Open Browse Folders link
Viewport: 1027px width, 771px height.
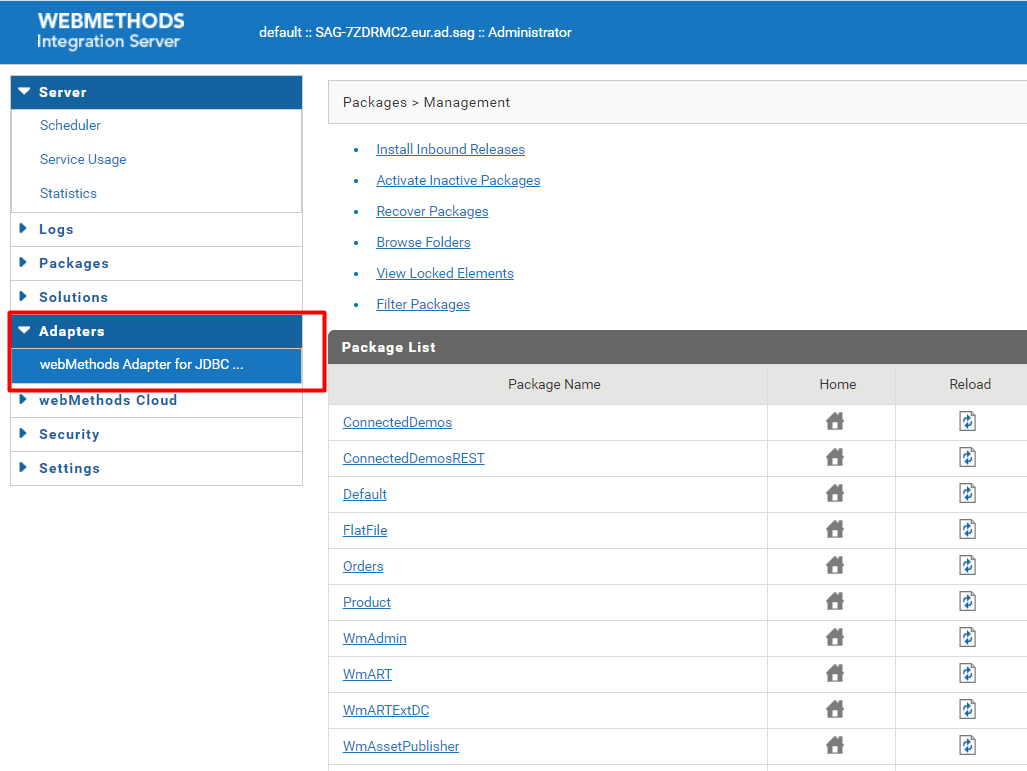pos(423,242)
